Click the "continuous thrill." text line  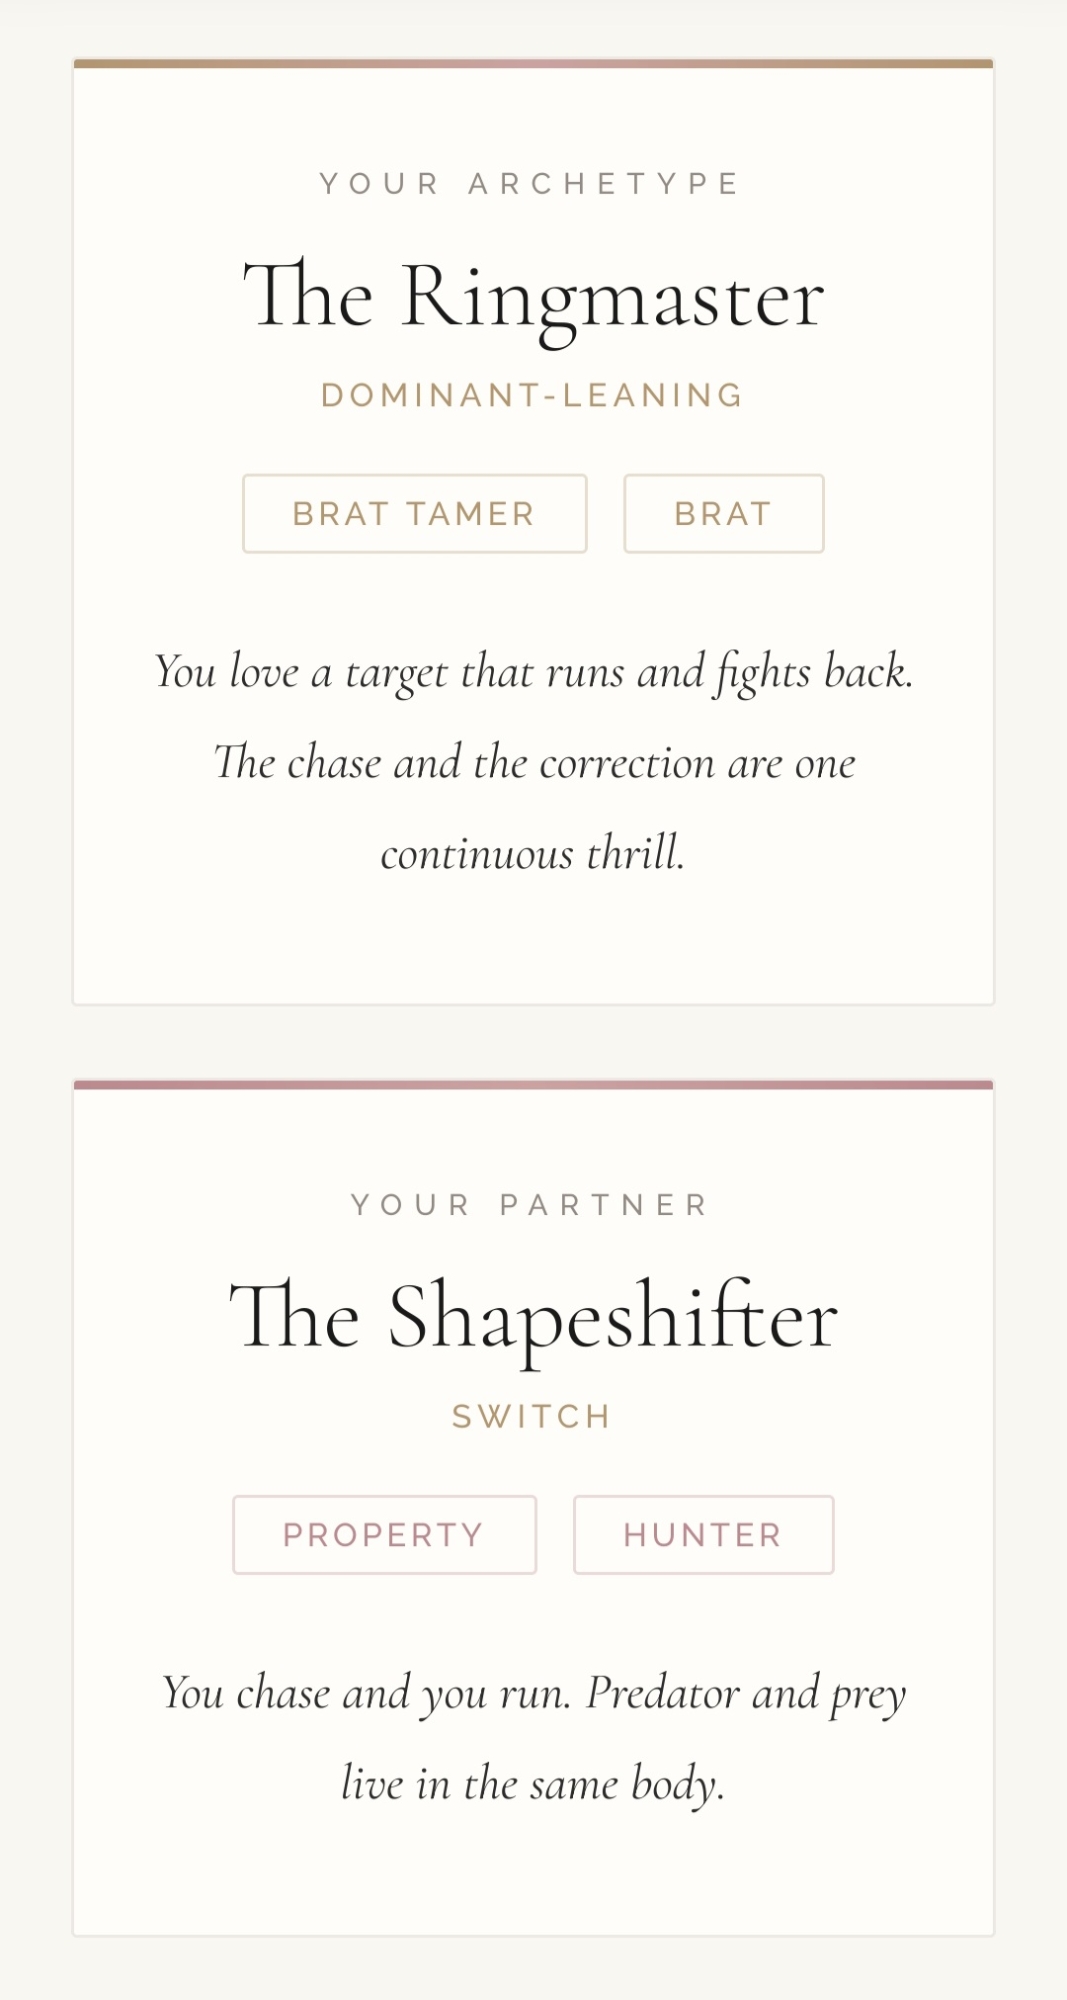[533, 855]
